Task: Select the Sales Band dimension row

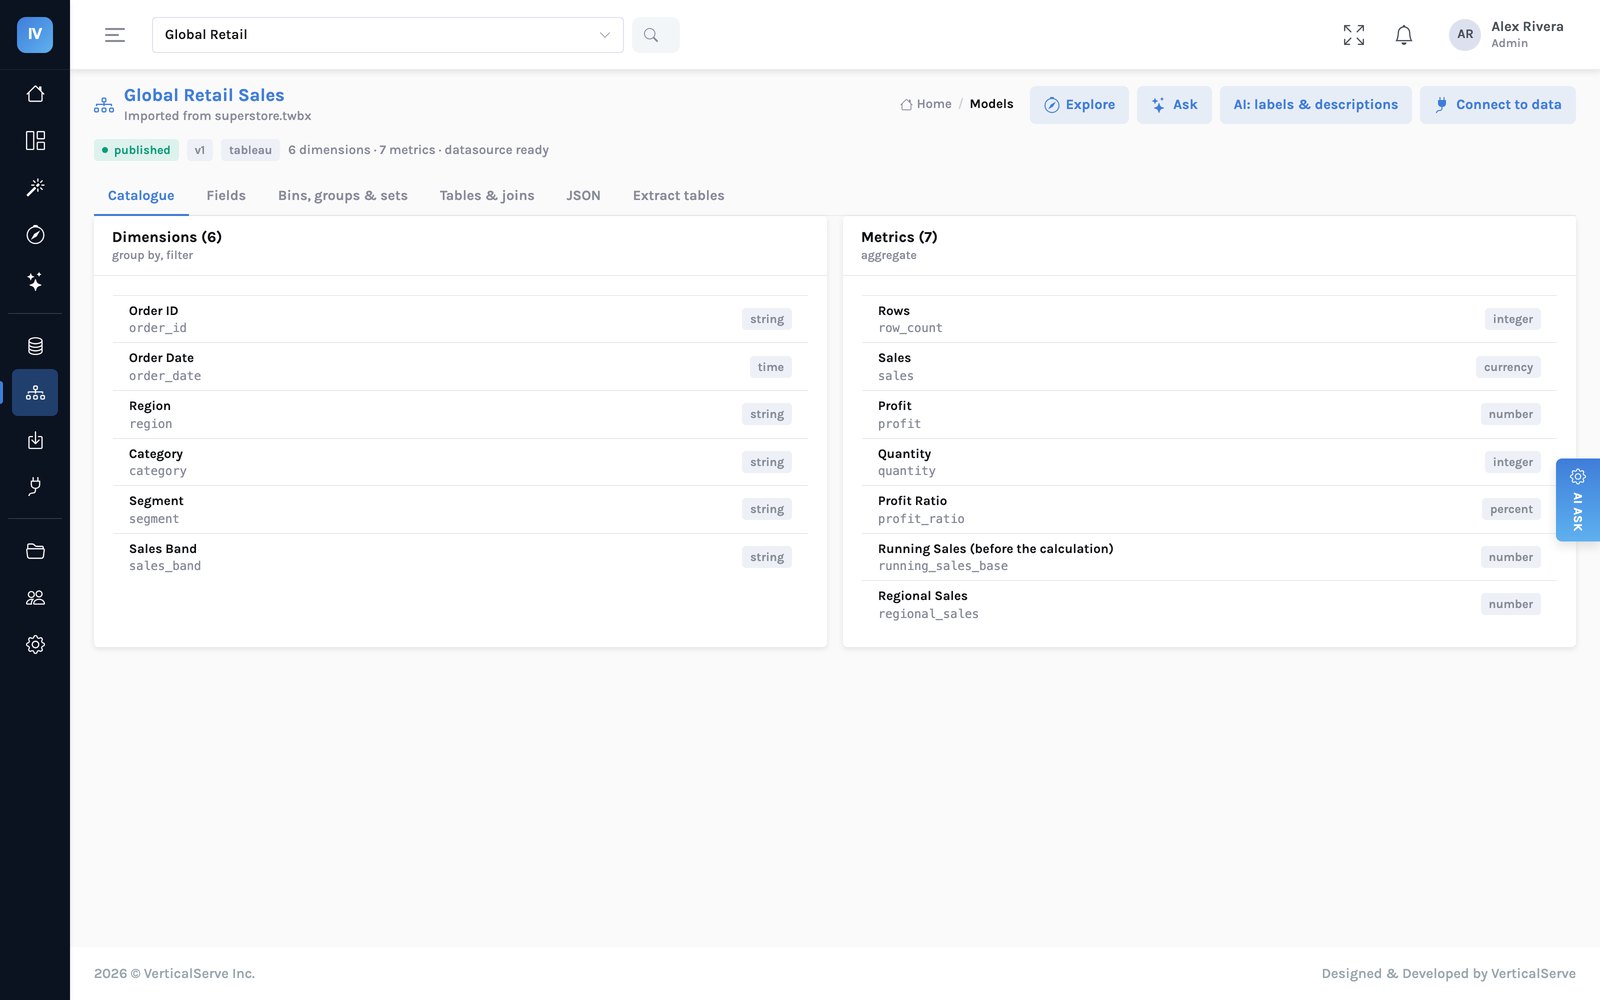Action: click(460, 557)
